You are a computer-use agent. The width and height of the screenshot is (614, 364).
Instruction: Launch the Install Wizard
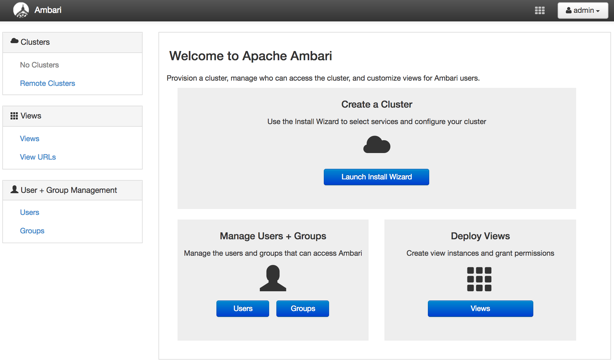(376, 177)
